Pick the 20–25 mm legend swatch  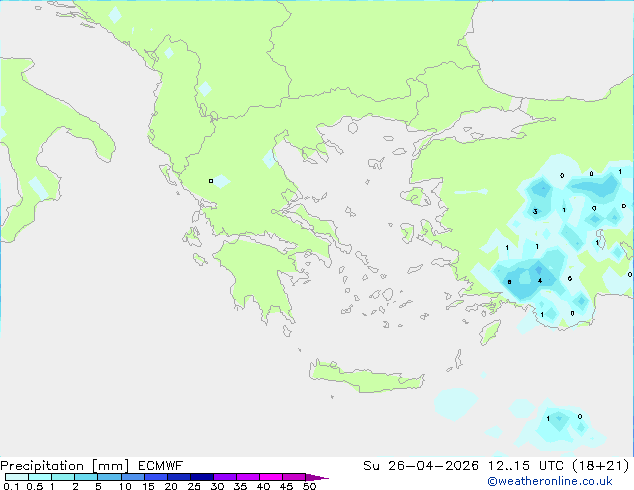pyautogui.click(x=179, y=477)
